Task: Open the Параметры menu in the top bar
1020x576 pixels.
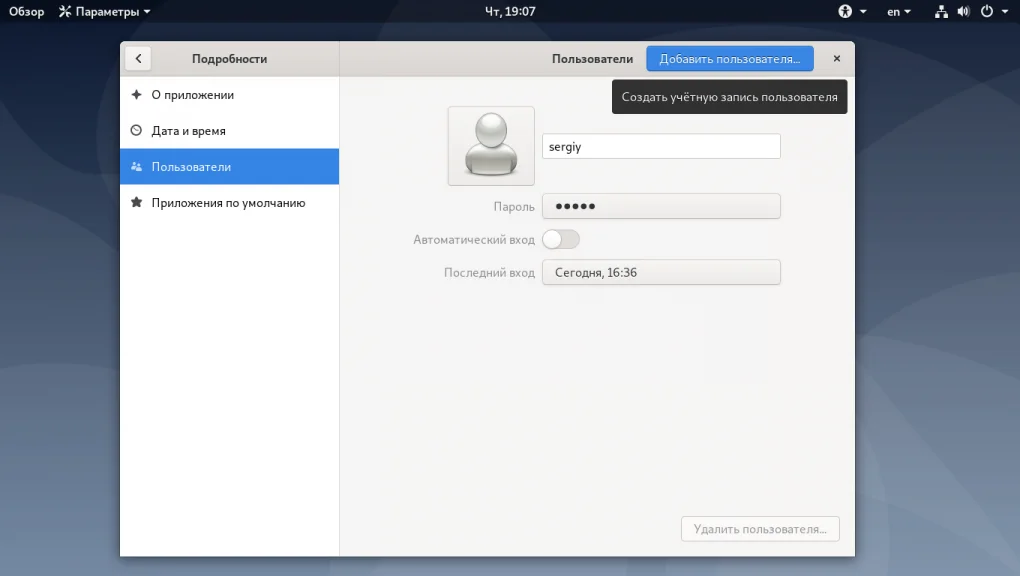Action: [x=103, y=11]
